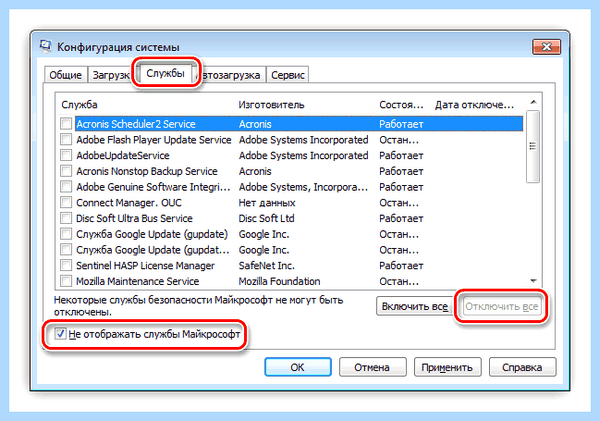Sort by Дата отключения column header
The height and width of the screenshot is (421, 600).
click(474, 105)
